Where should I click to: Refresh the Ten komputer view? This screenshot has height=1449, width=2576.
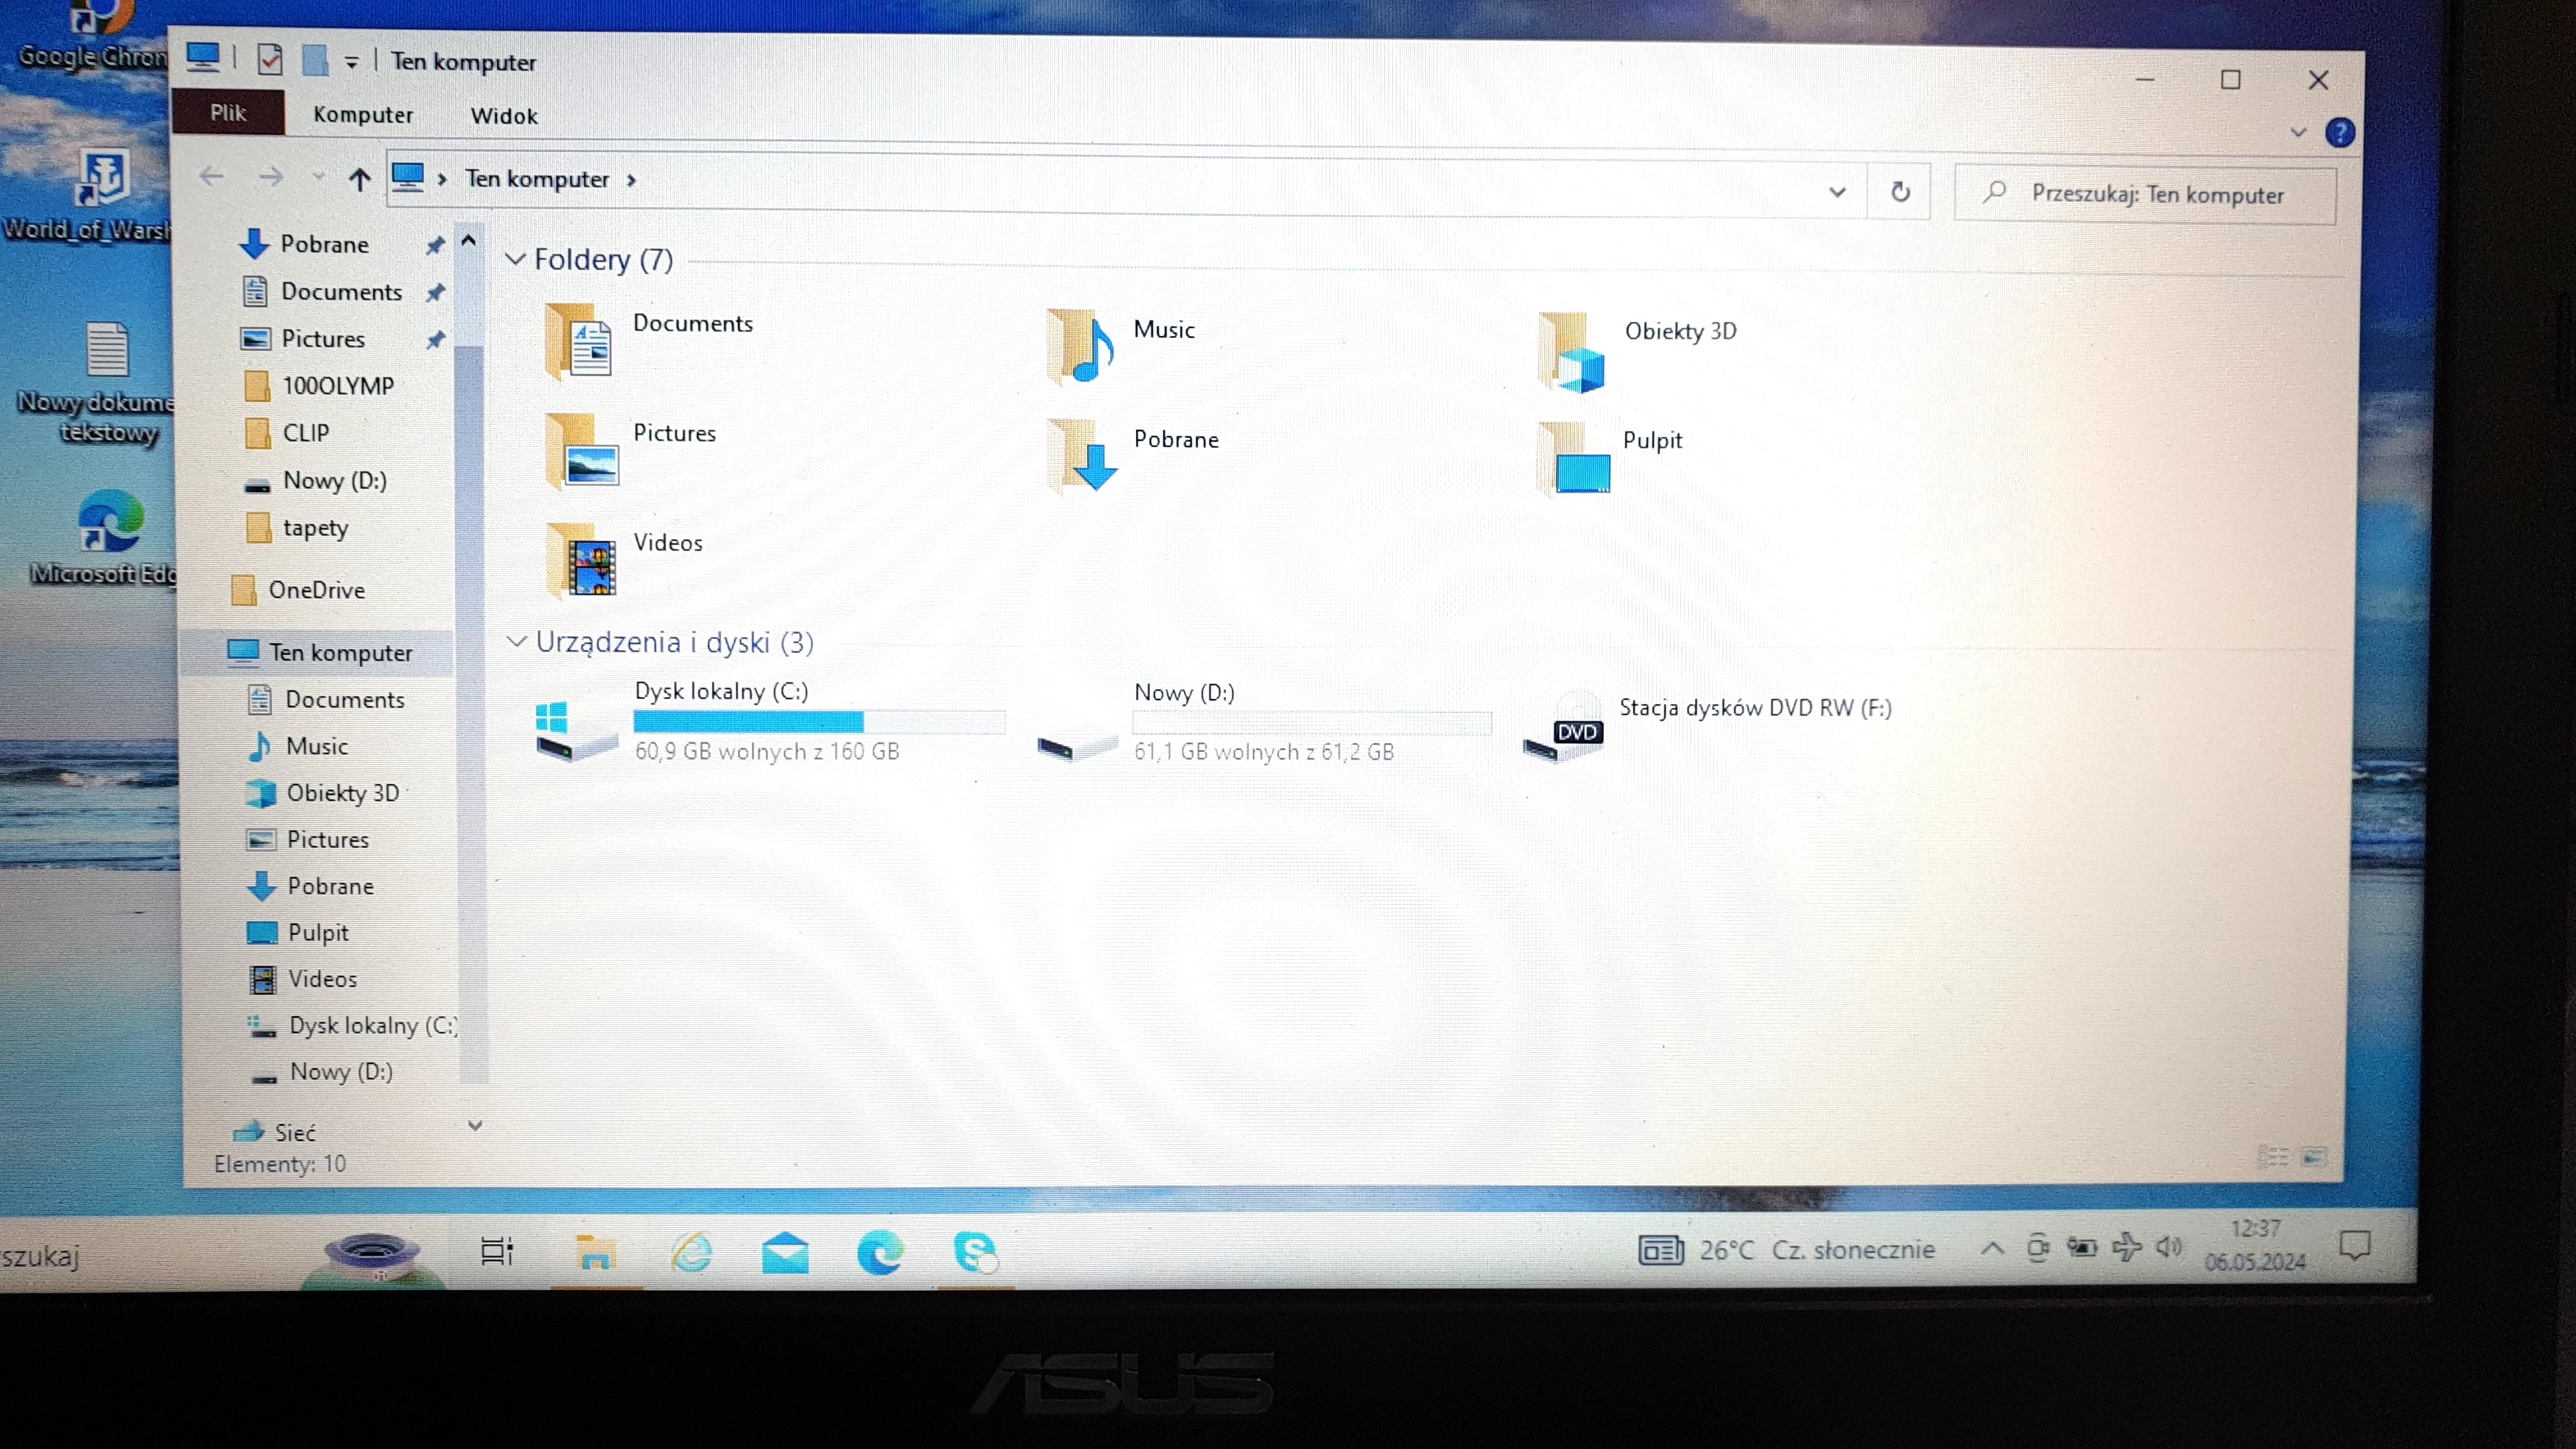(1900, 191)
